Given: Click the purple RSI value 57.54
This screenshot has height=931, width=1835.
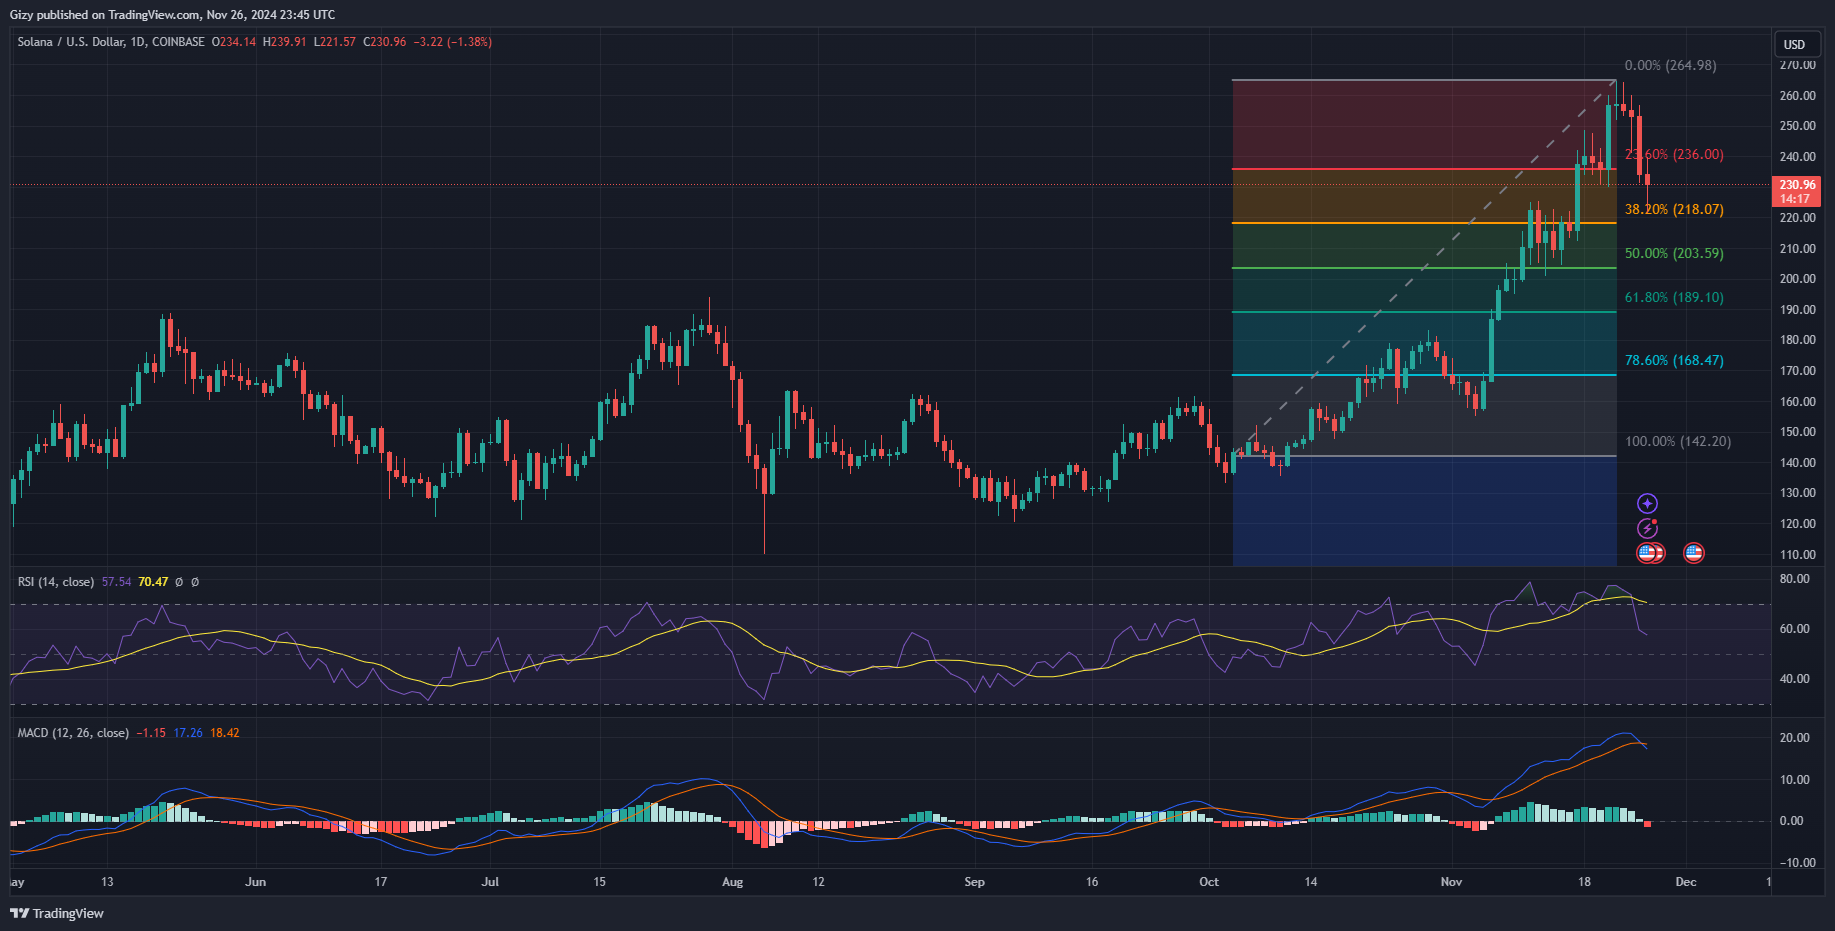Looking at the screenshot, I should pos(117,582).
